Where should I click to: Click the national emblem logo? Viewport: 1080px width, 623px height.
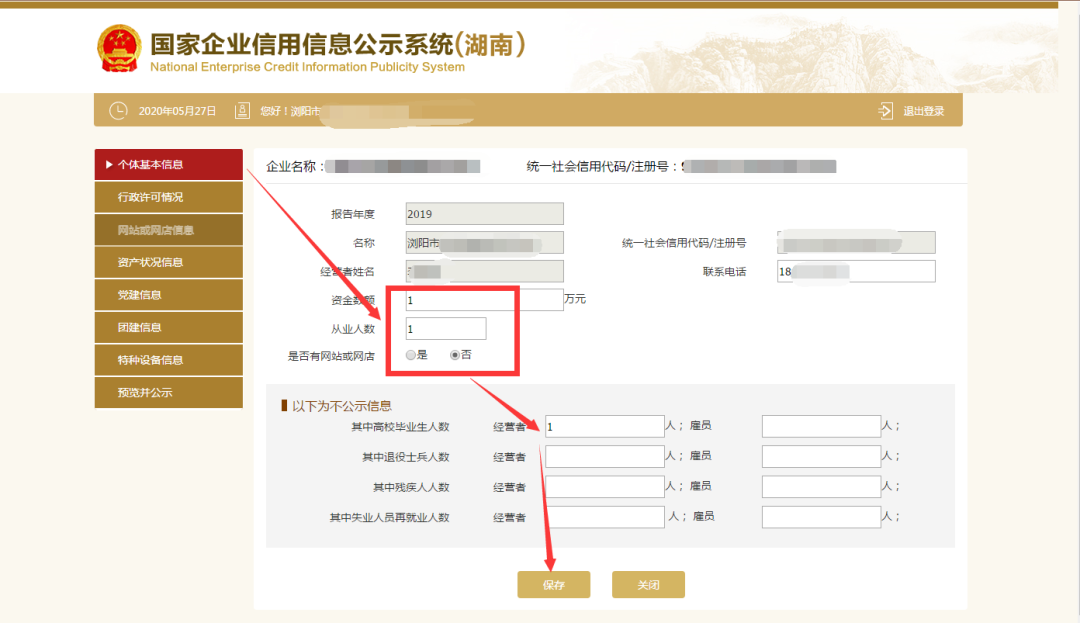tap(120, 49)
